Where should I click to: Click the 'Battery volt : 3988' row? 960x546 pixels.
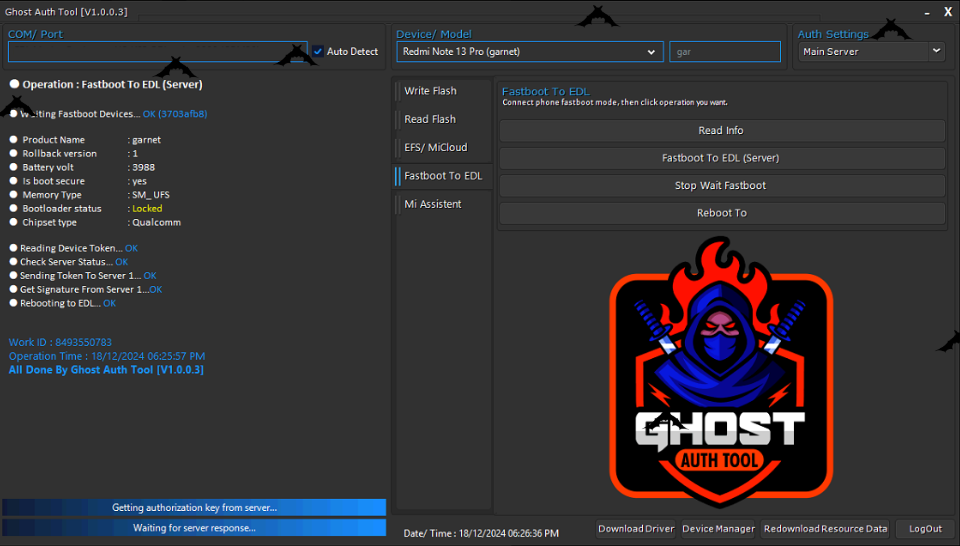[83, 167]
